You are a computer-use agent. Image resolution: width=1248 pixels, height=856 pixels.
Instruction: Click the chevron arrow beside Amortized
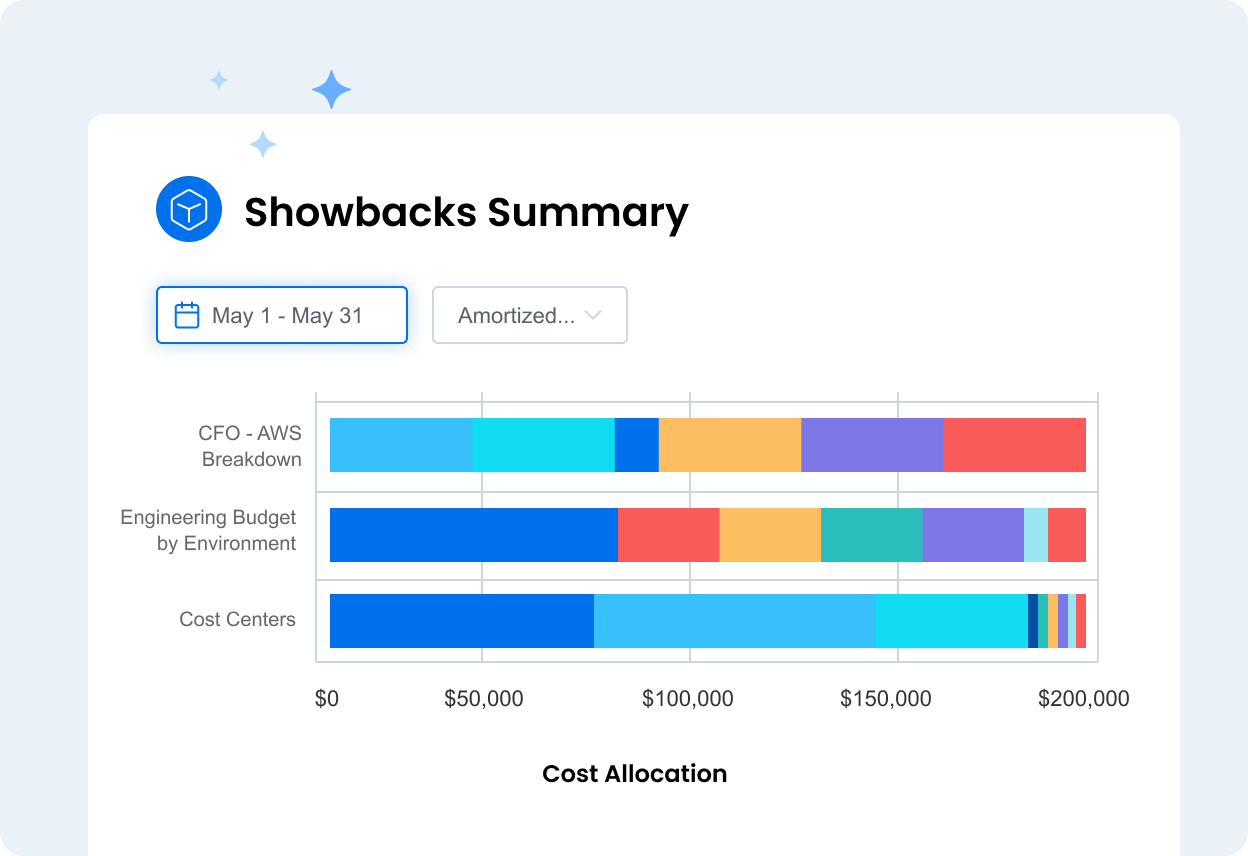(x=593, y=315)
